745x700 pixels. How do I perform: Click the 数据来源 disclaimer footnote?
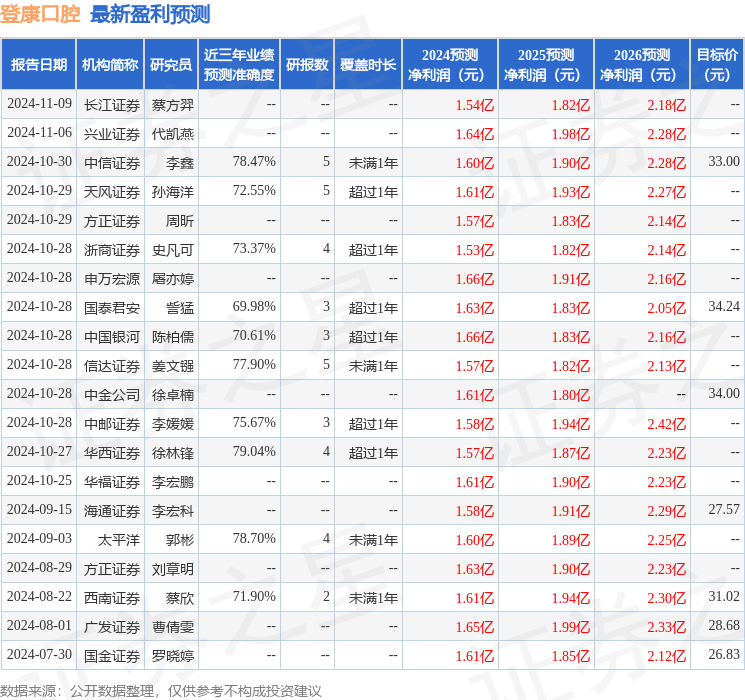coord(161,691)
